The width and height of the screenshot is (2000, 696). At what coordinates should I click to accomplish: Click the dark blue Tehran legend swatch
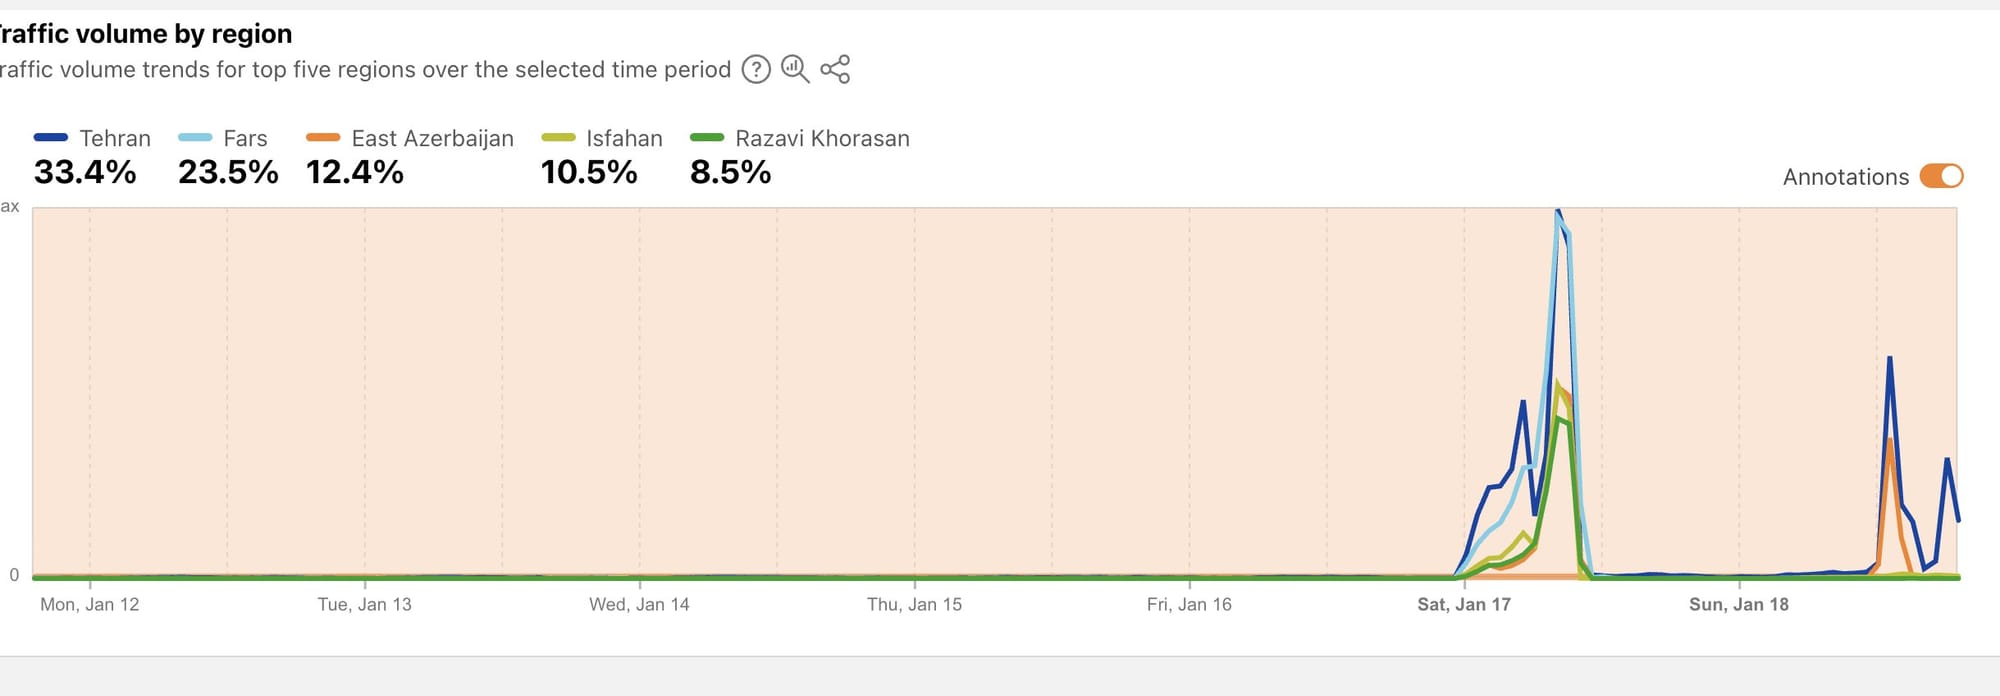pos(51,138)
